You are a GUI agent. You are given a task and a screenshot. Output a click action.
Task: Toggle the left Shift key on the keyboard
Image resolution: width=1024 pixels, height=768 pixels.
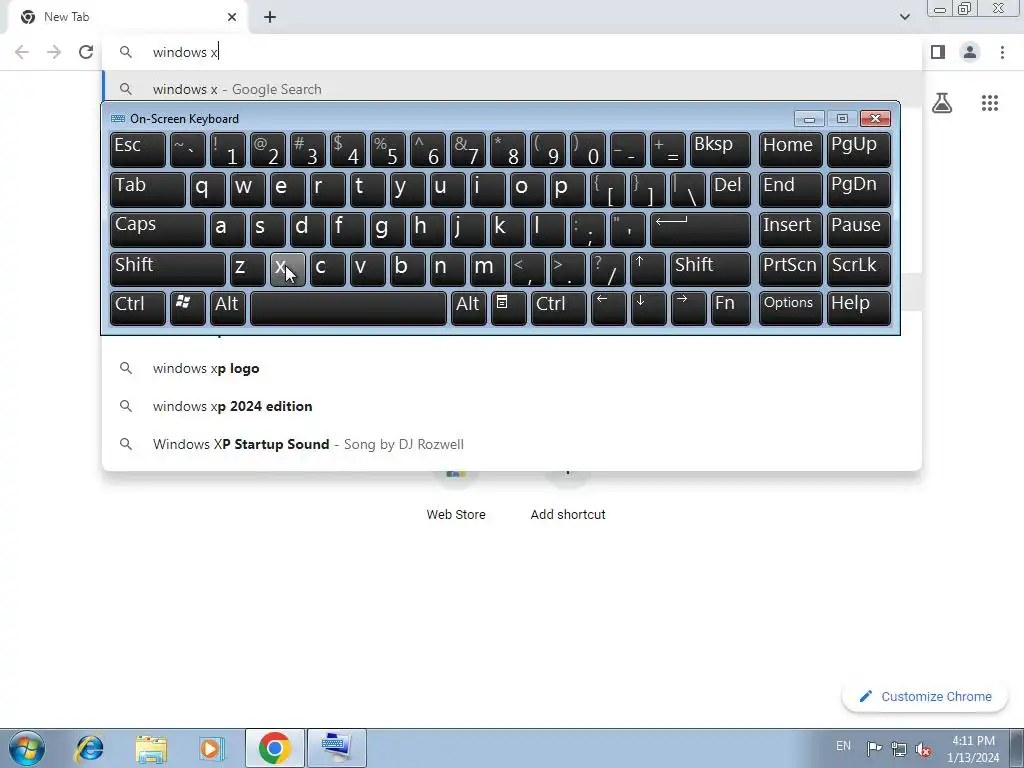(x=168, y=269)
